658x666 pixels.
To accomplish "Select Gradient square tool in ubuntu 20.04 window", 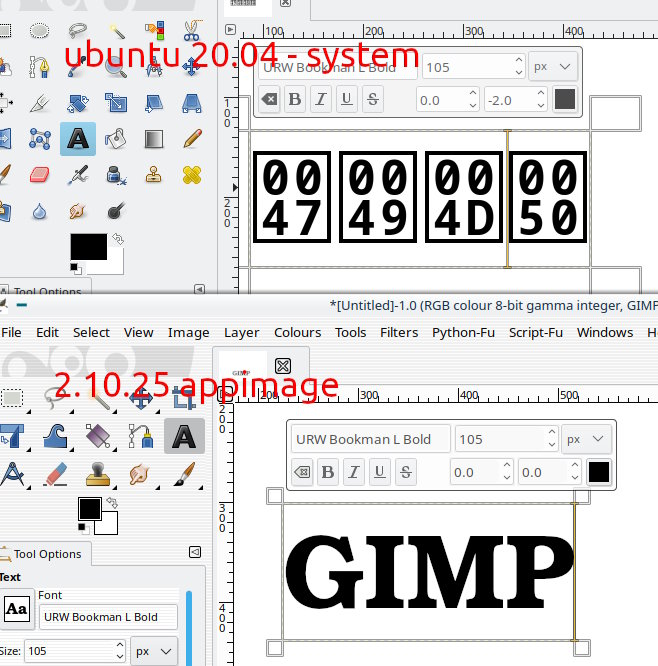I will (154, 139).
